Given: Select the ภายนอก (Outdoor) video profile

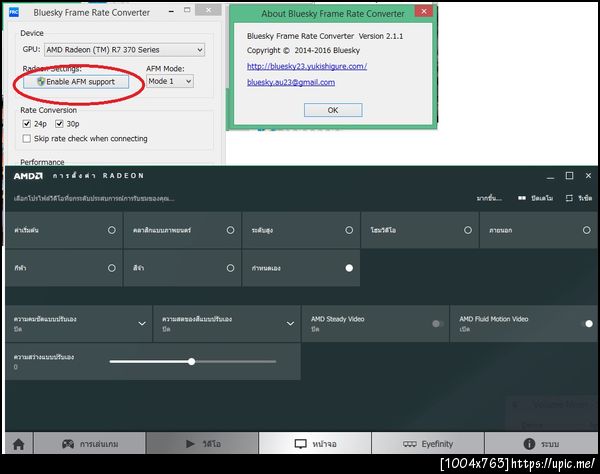Looking at the screenshot, I should (x=587, y=230).
